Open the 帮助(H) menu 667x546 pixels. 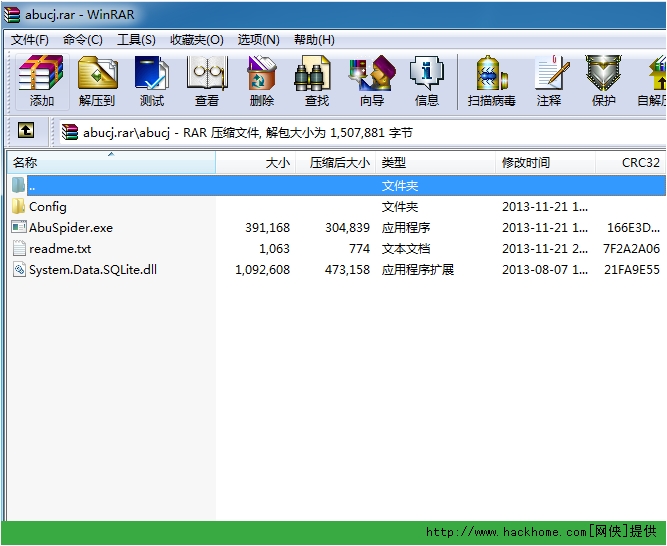click(314, 40)
